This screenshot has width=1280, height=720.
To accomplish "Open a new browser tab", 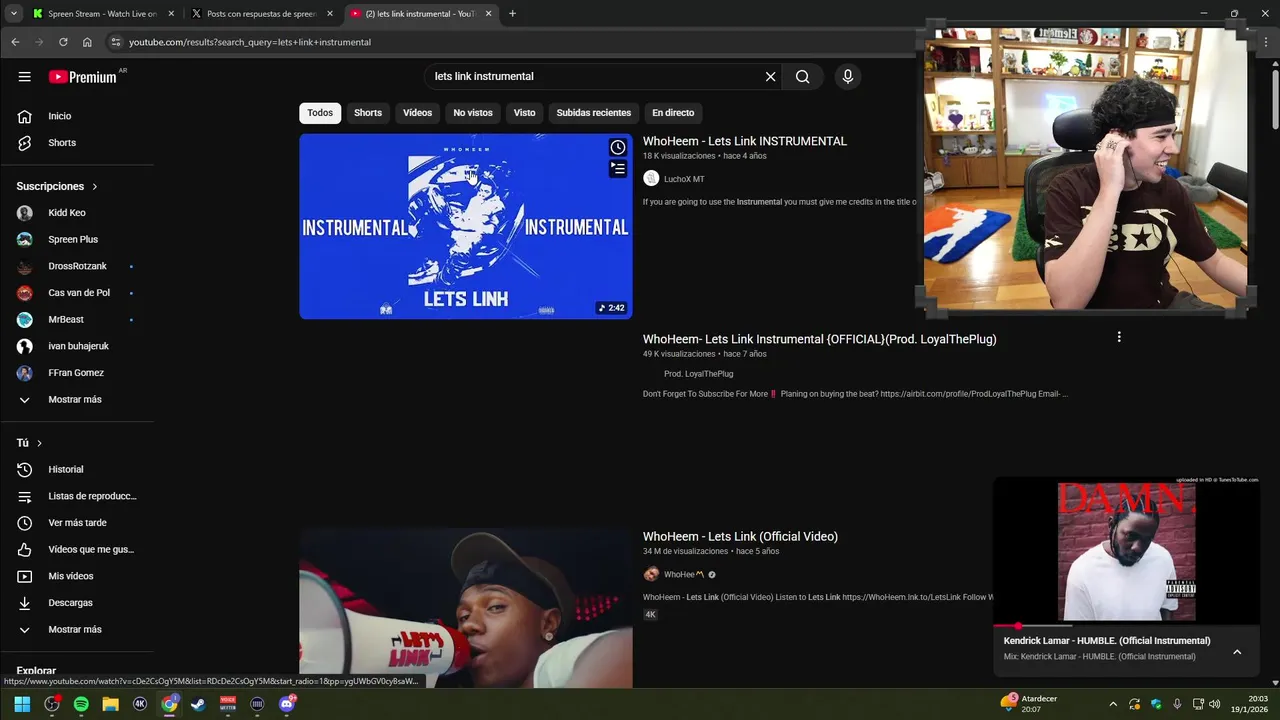I will (512, 14).
